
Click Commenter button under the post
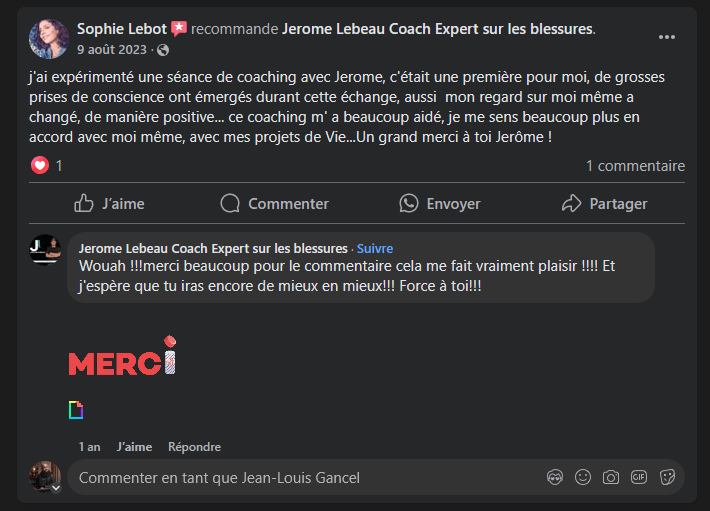[x=274, y=204]
